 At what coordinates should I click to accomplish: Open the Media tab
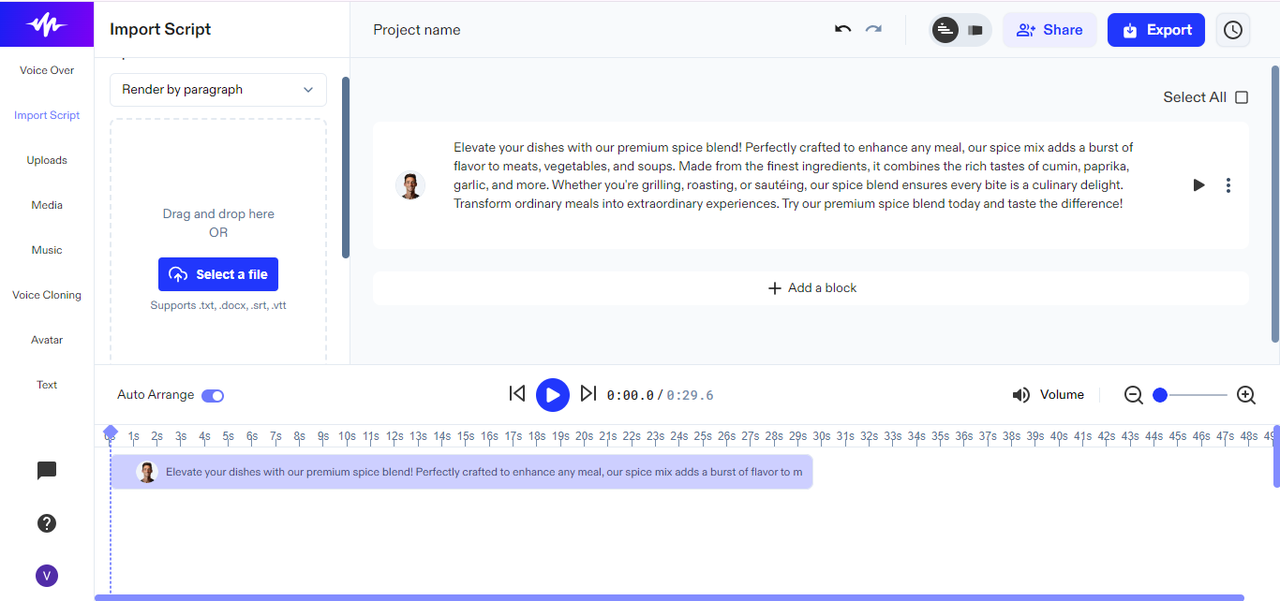(x=47, y=205)
